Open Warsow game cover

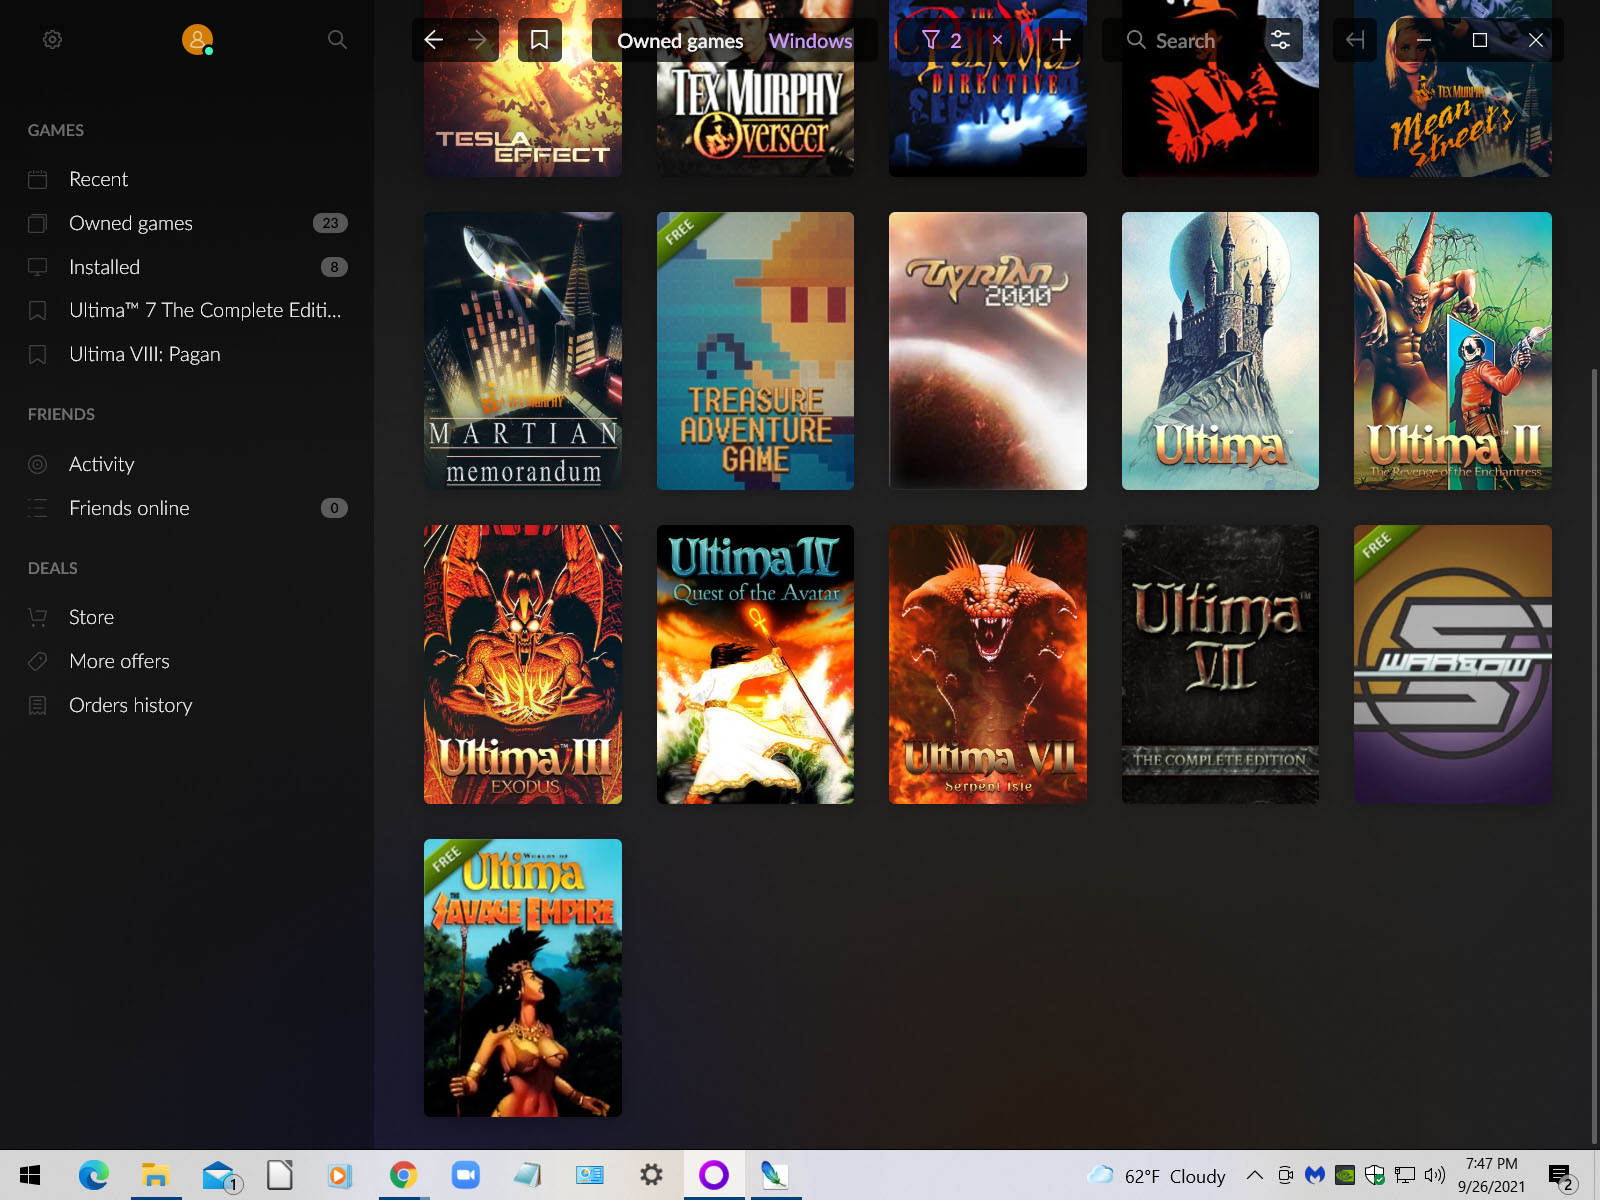pyautogui.click(x=1452, y=664)
